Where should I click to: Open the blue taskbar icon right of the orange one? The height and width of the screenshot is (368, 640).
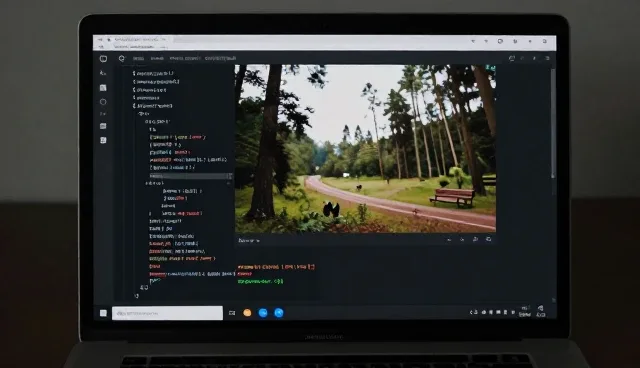[263, 313]
